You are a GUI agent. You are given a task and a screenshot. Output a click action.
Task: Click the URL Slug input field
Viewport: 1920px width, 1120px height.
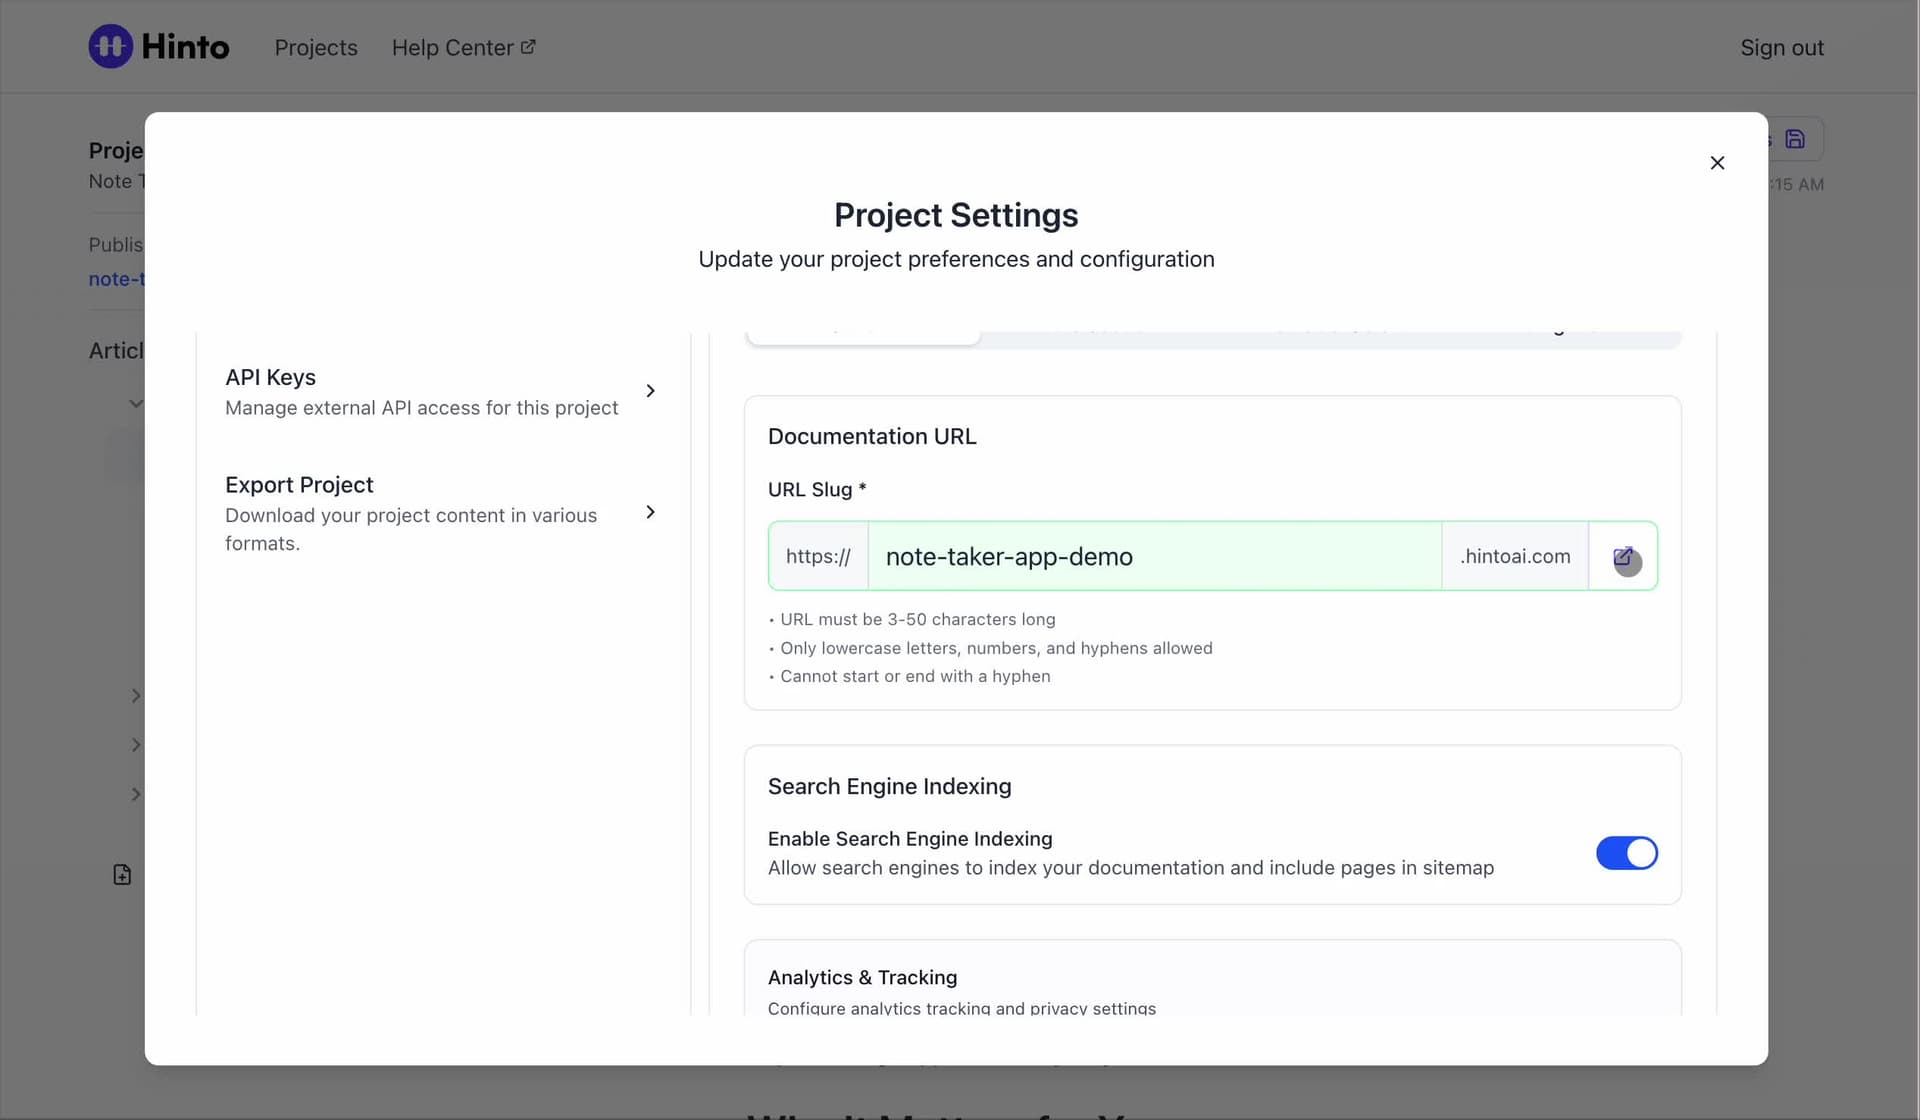click(1153, 557)
